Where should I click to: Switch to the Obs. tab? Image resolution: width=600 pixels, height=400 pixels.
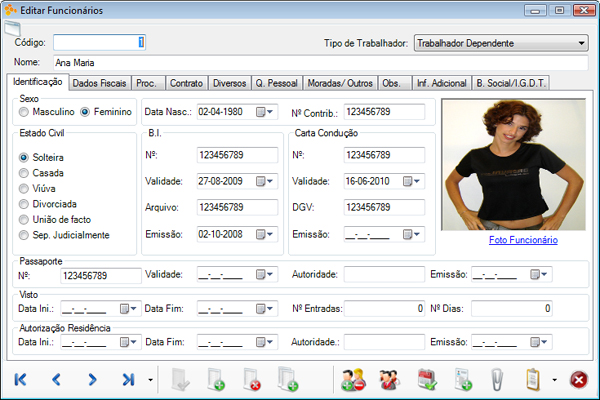(395, 83)
